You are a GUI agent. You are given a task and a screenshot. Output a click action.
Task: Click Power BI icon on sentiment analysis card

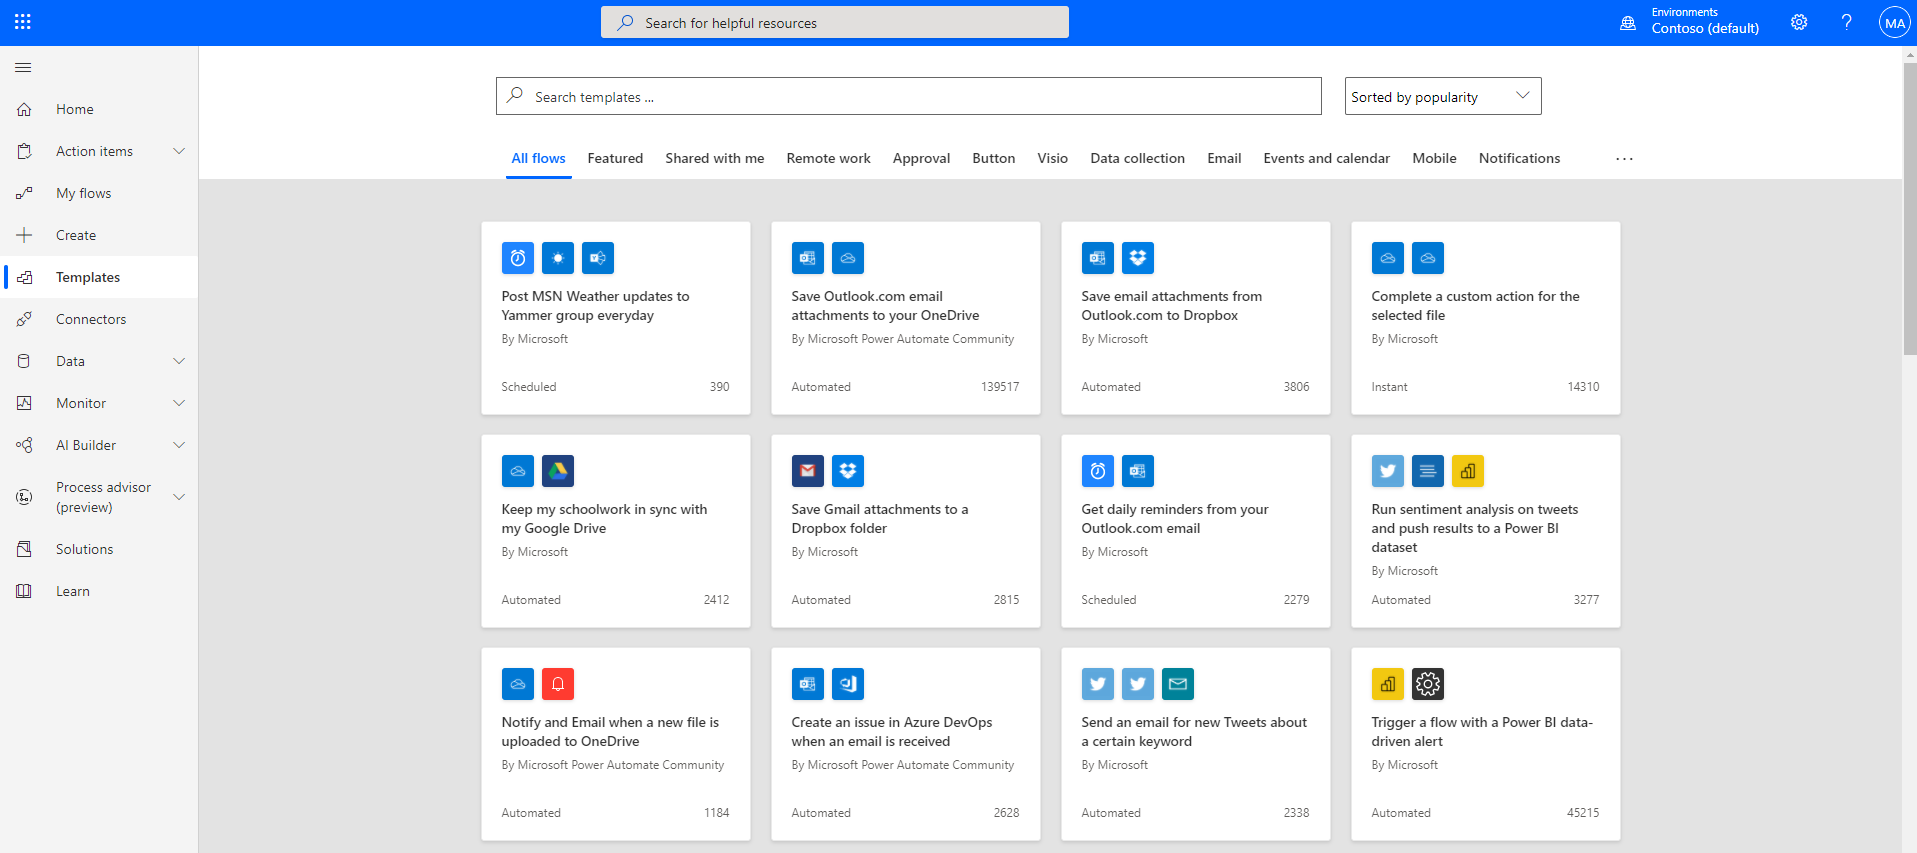(1468, 471)
